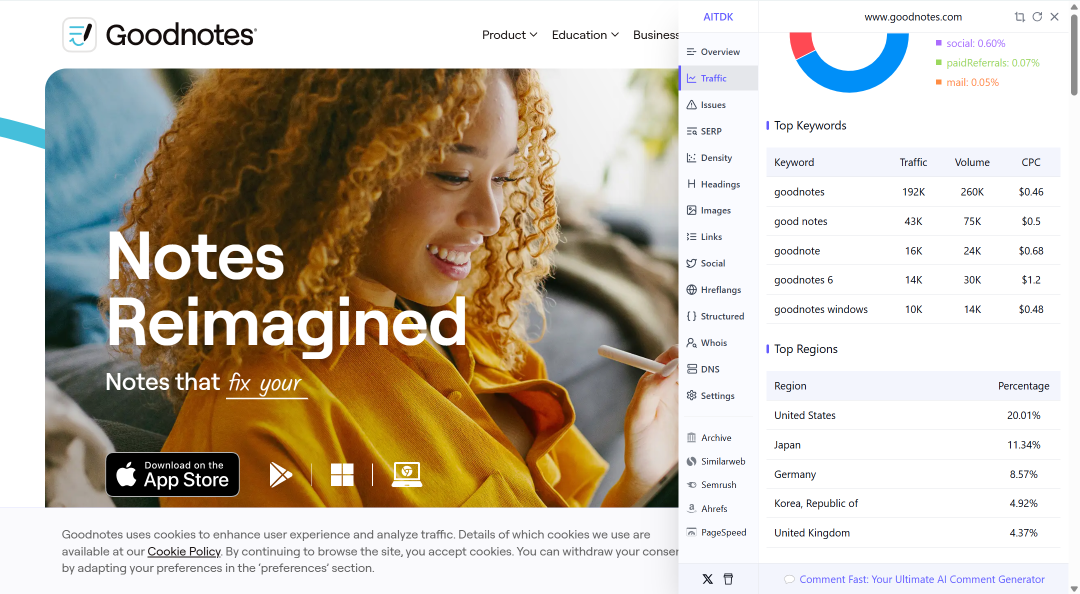Click the CPC column header
Screen dimensions: 1080x594
point(1030,162)
